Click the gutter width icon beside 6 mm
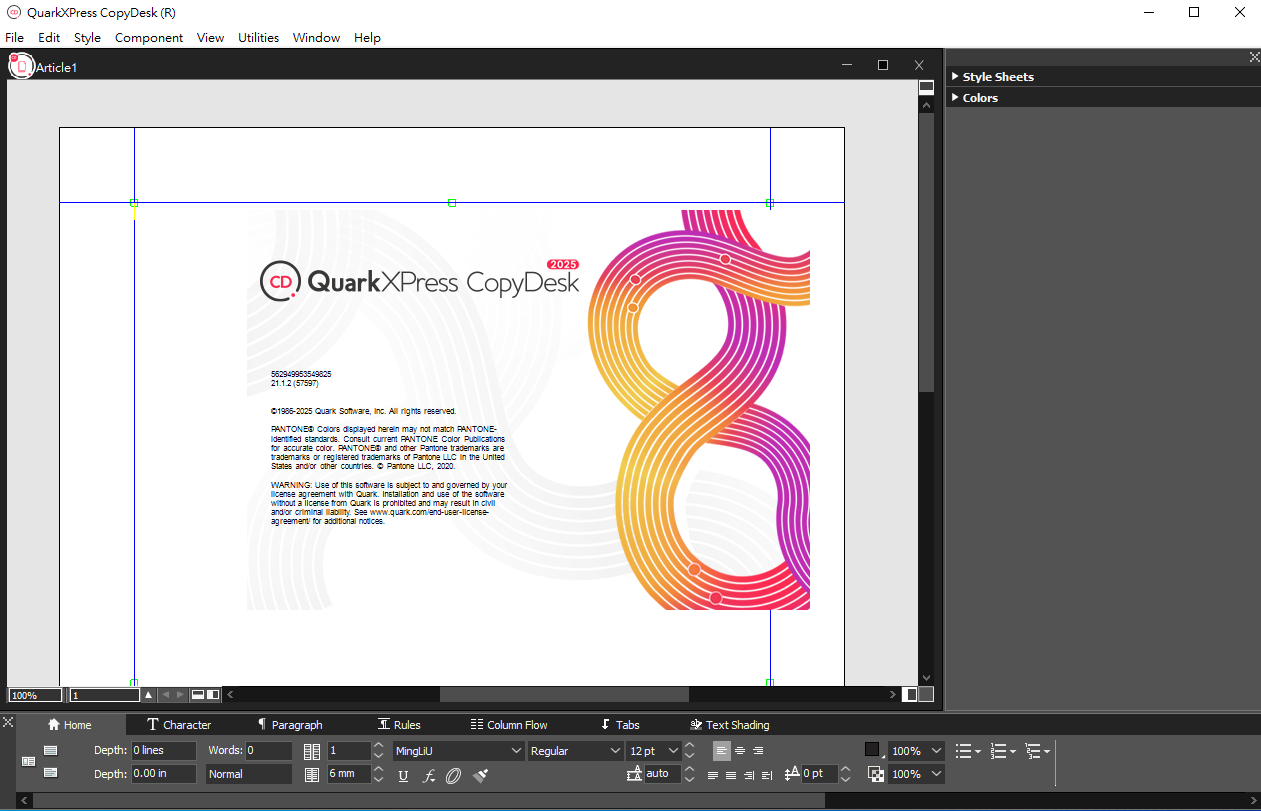The width and height of the screenshot is (1261, 811). 312,774
